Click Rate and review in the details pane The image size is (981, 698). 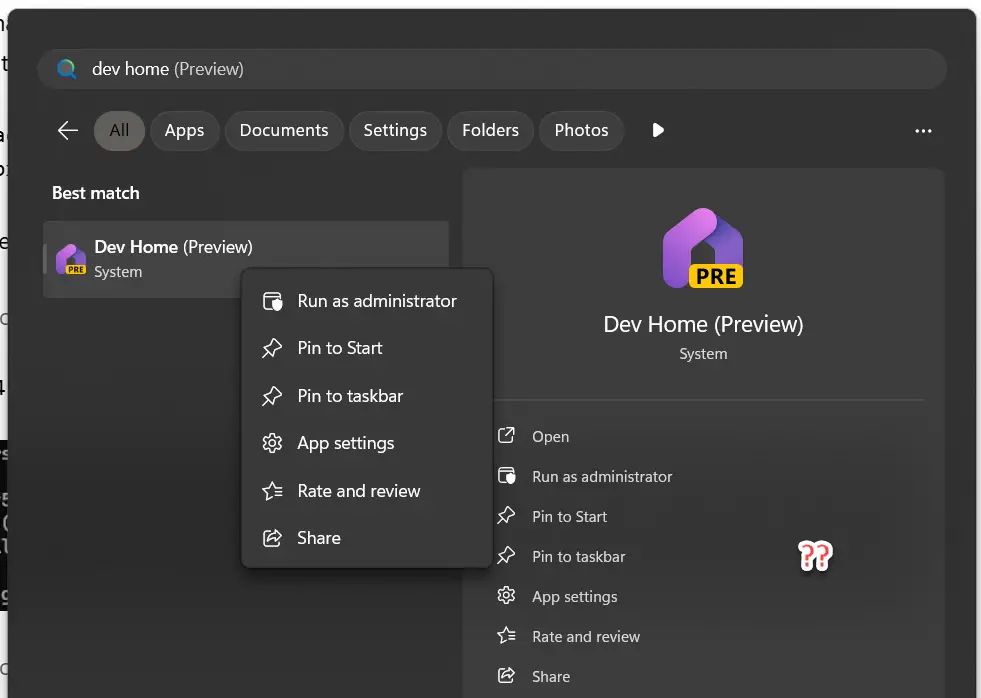pyautogui.click(x=586, y=637)
